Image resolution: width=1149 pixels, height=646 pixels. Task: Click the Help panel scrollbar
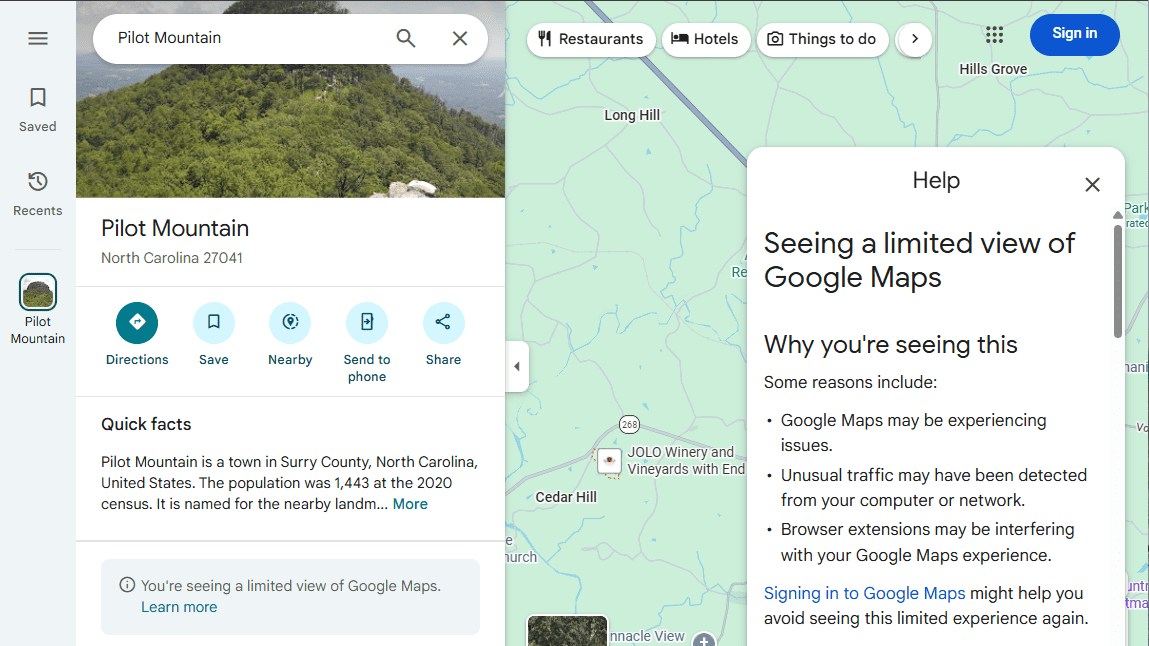(1118, 282)
